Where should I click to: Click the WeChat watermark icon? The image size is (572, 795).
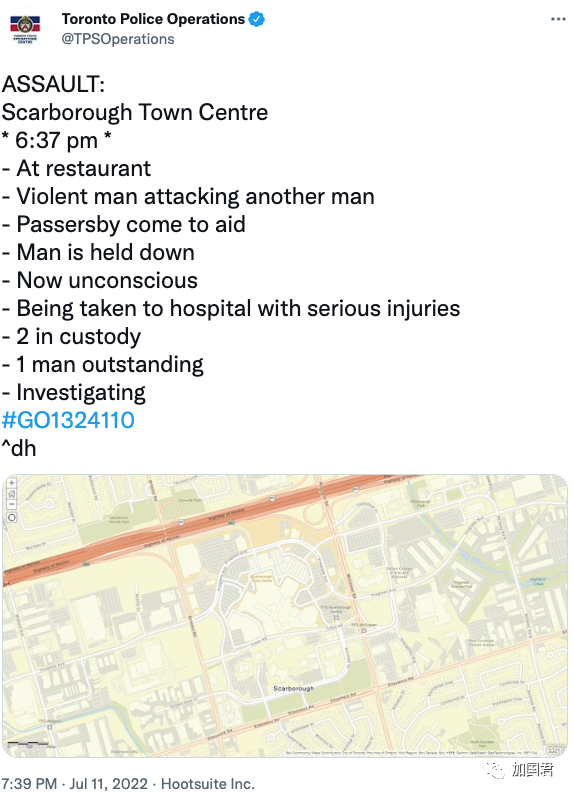point(493,770)
